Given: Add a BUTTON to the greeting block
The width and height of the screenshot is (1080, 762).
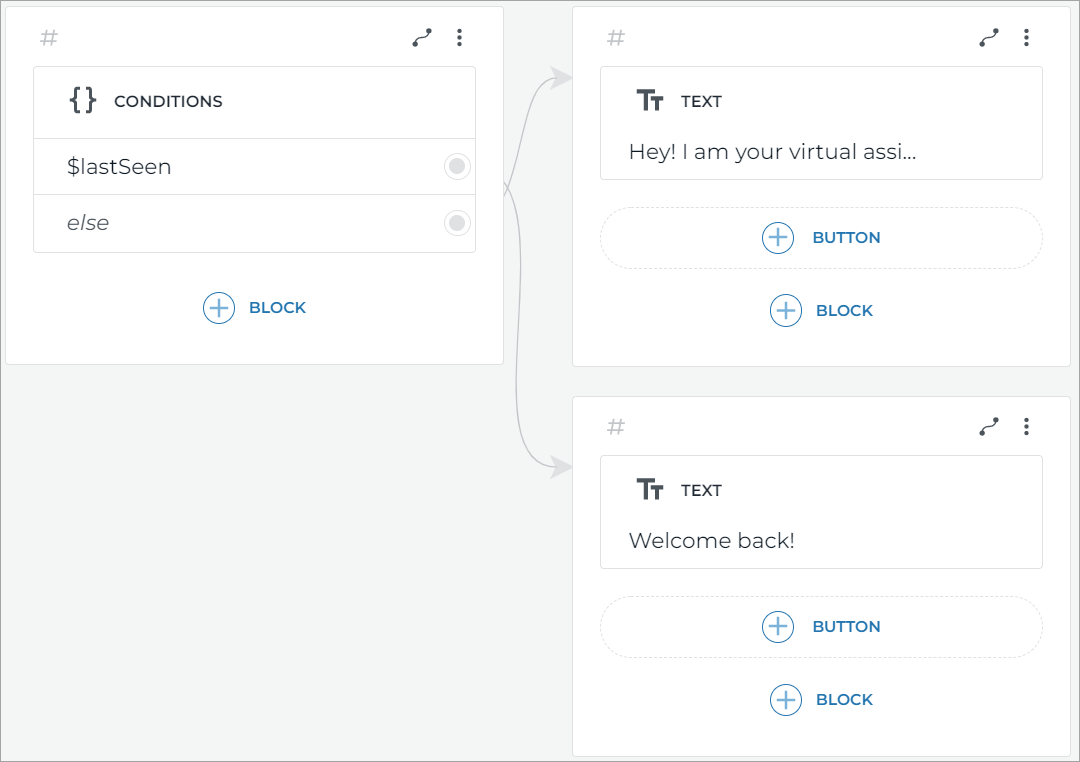Looking at the screenshot, I should (821, 237).
